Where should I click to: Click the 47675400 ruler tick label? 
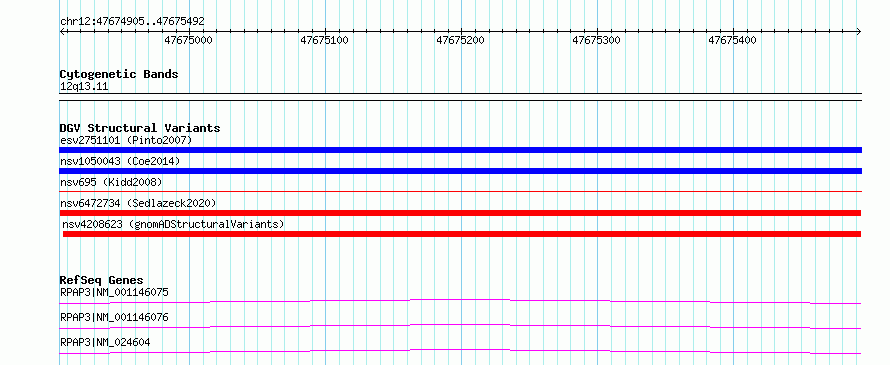[x=733, y=41]
